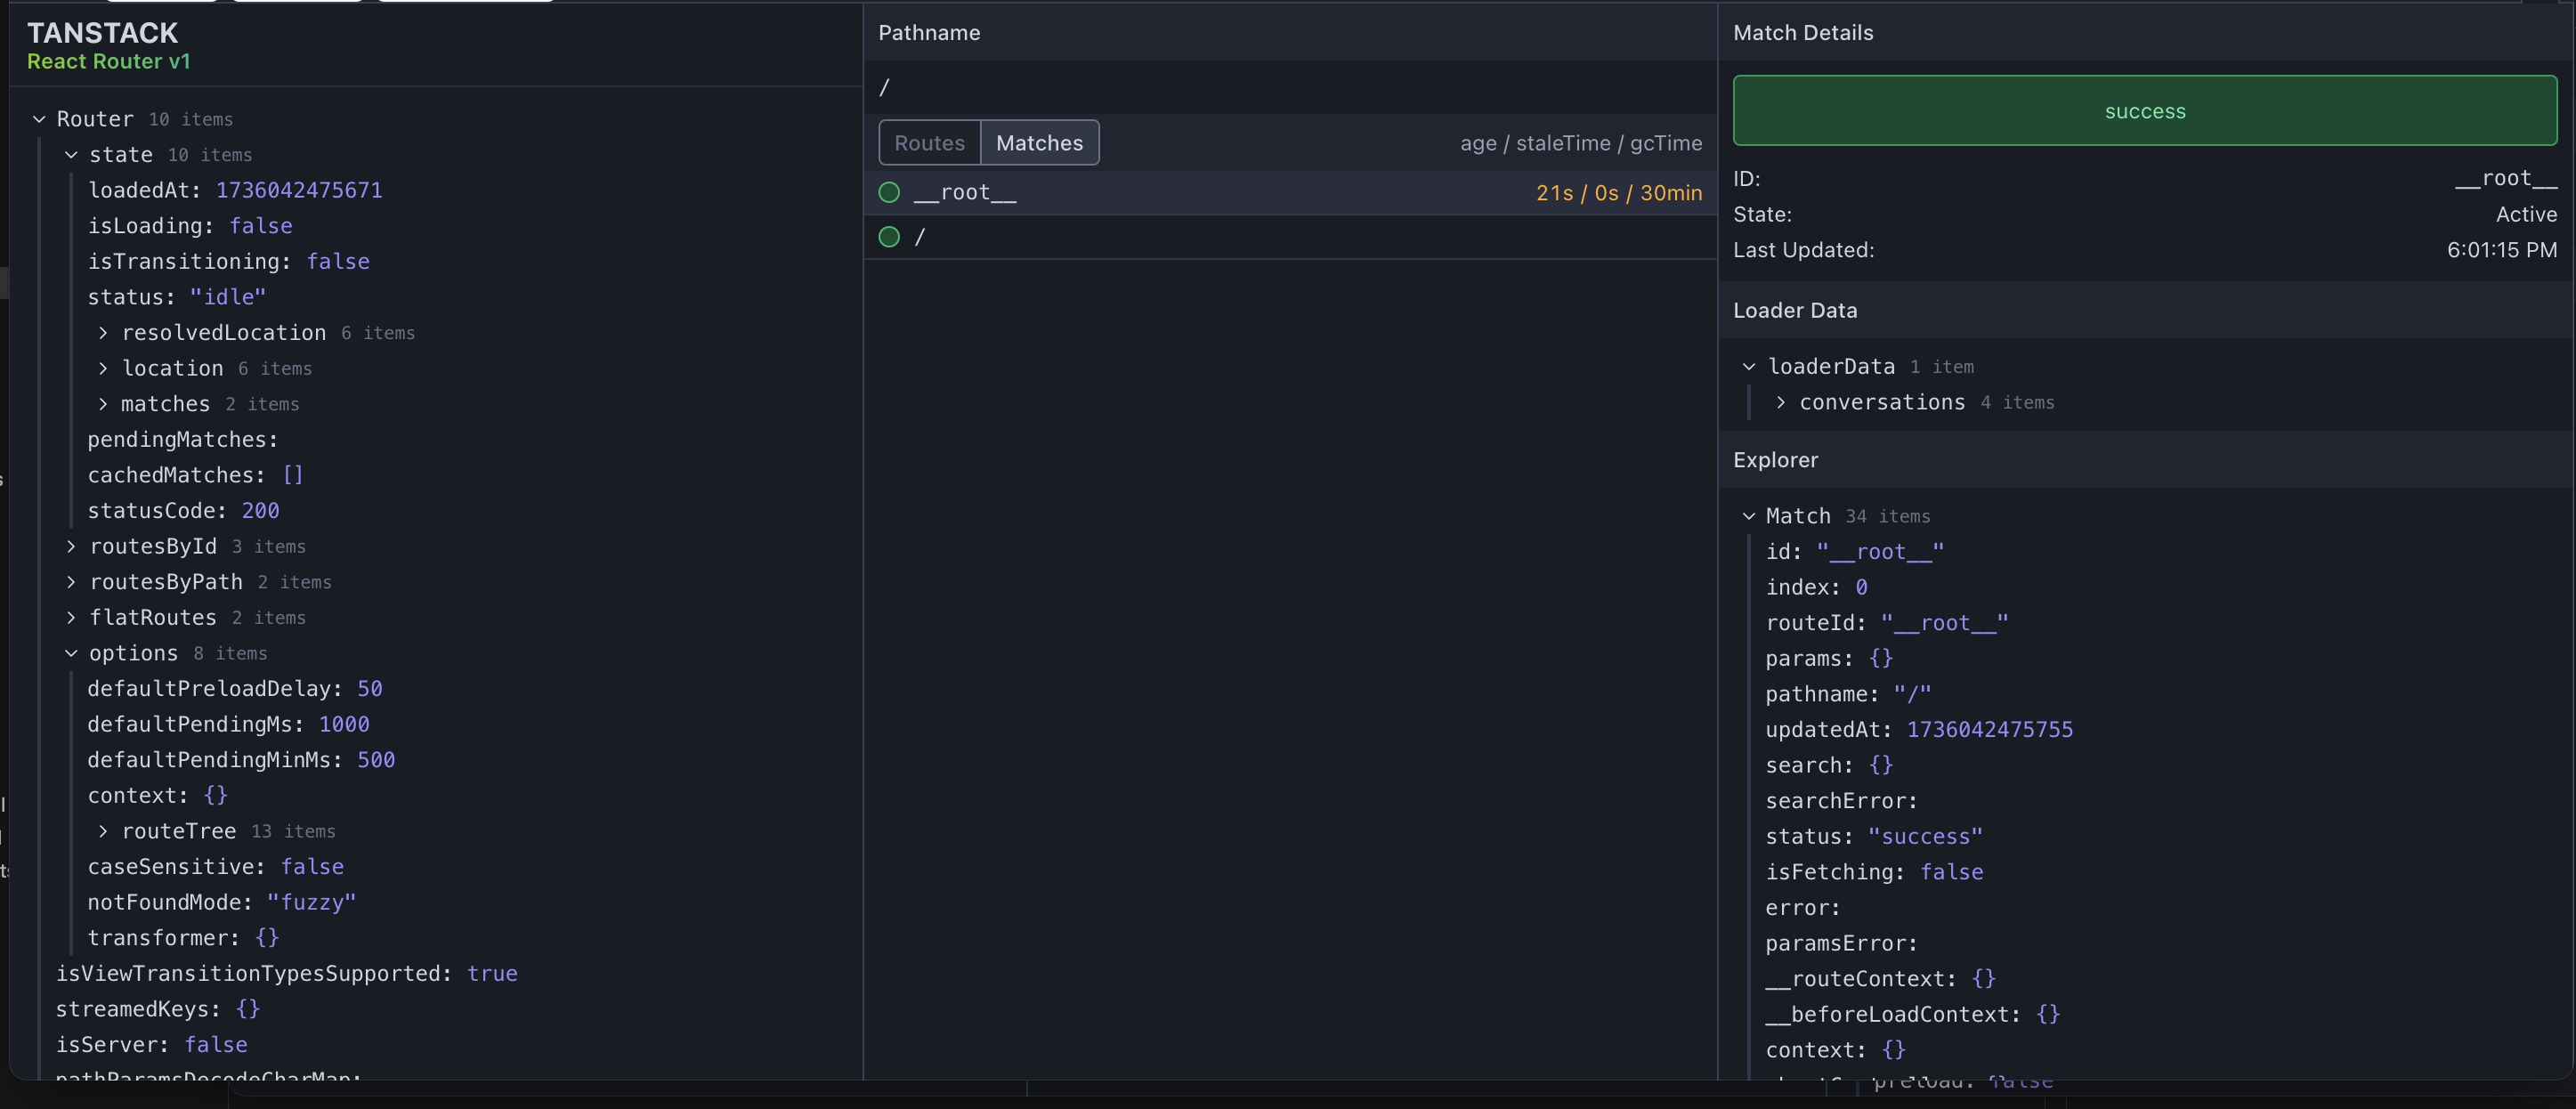Click the status: "idle" row

point(177,298)
